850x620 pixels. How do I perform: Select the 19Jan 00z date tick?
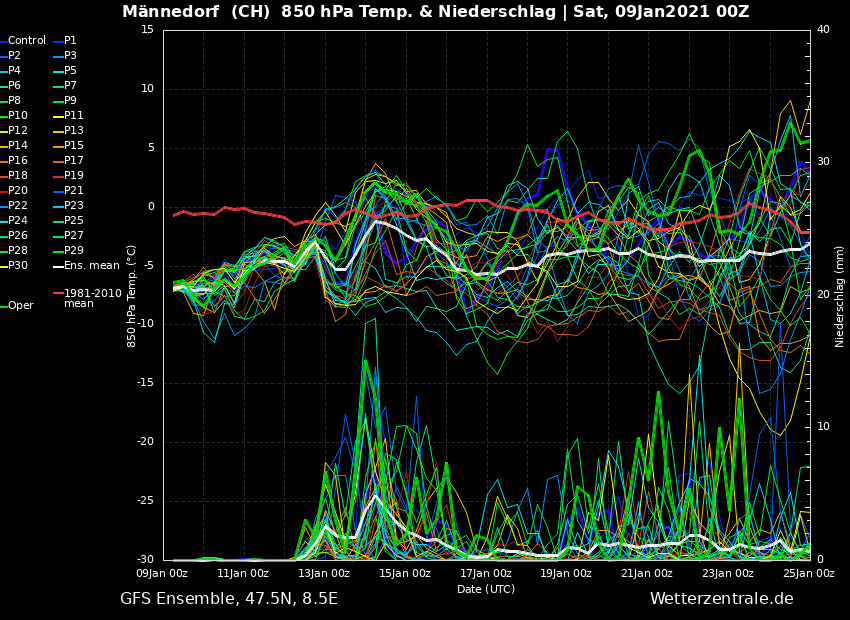tap(566, 574)
